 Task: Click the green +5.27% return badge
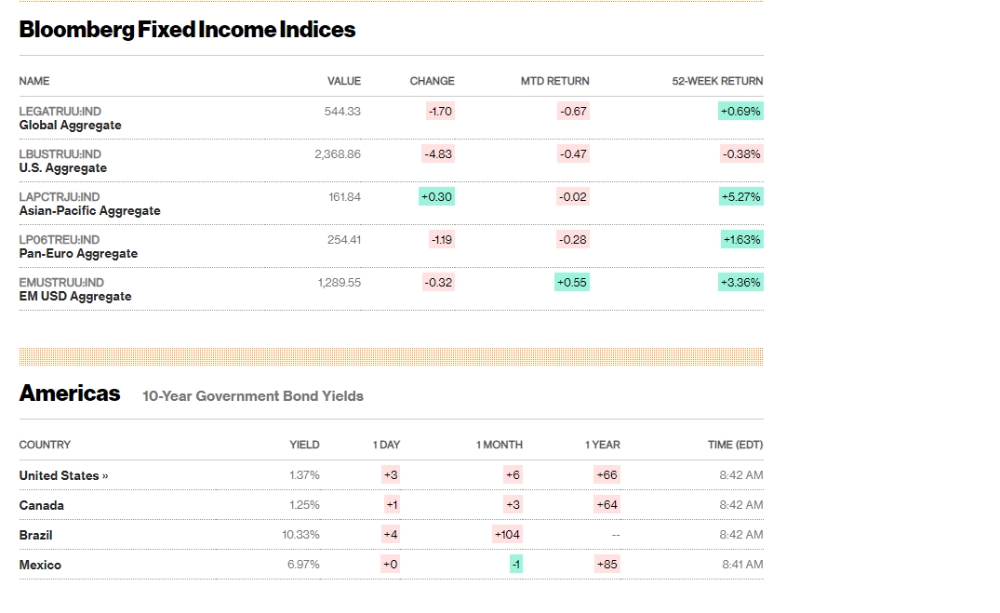tap(740, 197)
